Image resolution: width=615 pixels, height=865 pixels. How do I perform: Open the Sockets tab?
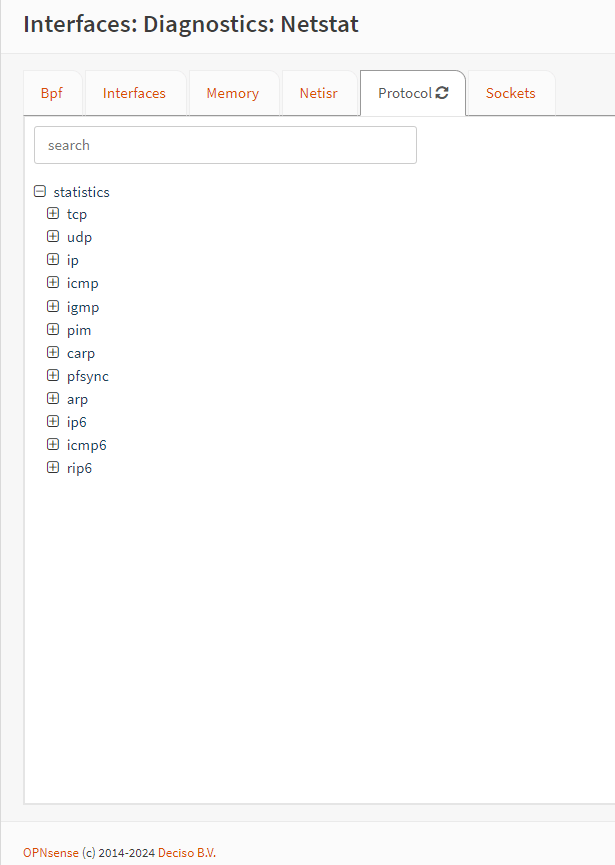[x=511, y=93]
